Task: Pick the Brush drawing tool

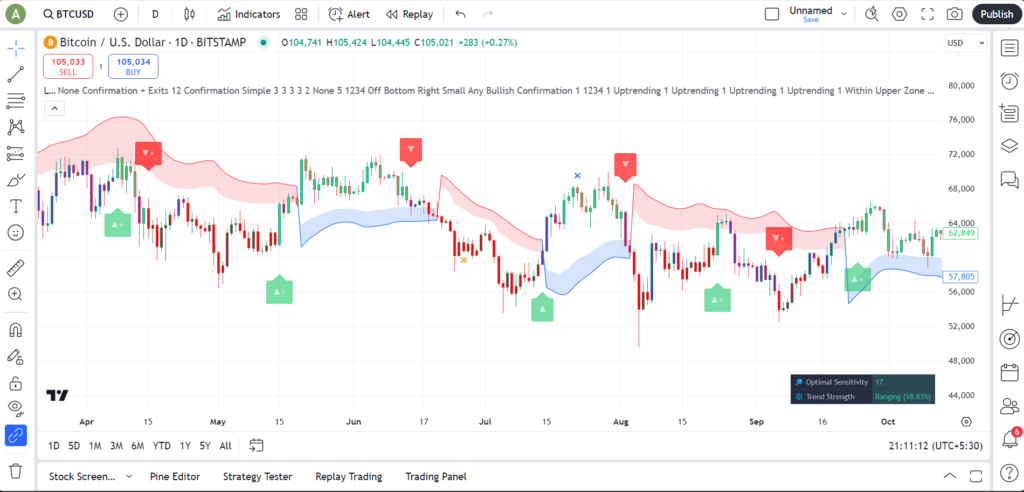Action: pyautogui.click(x=16, y=180)
